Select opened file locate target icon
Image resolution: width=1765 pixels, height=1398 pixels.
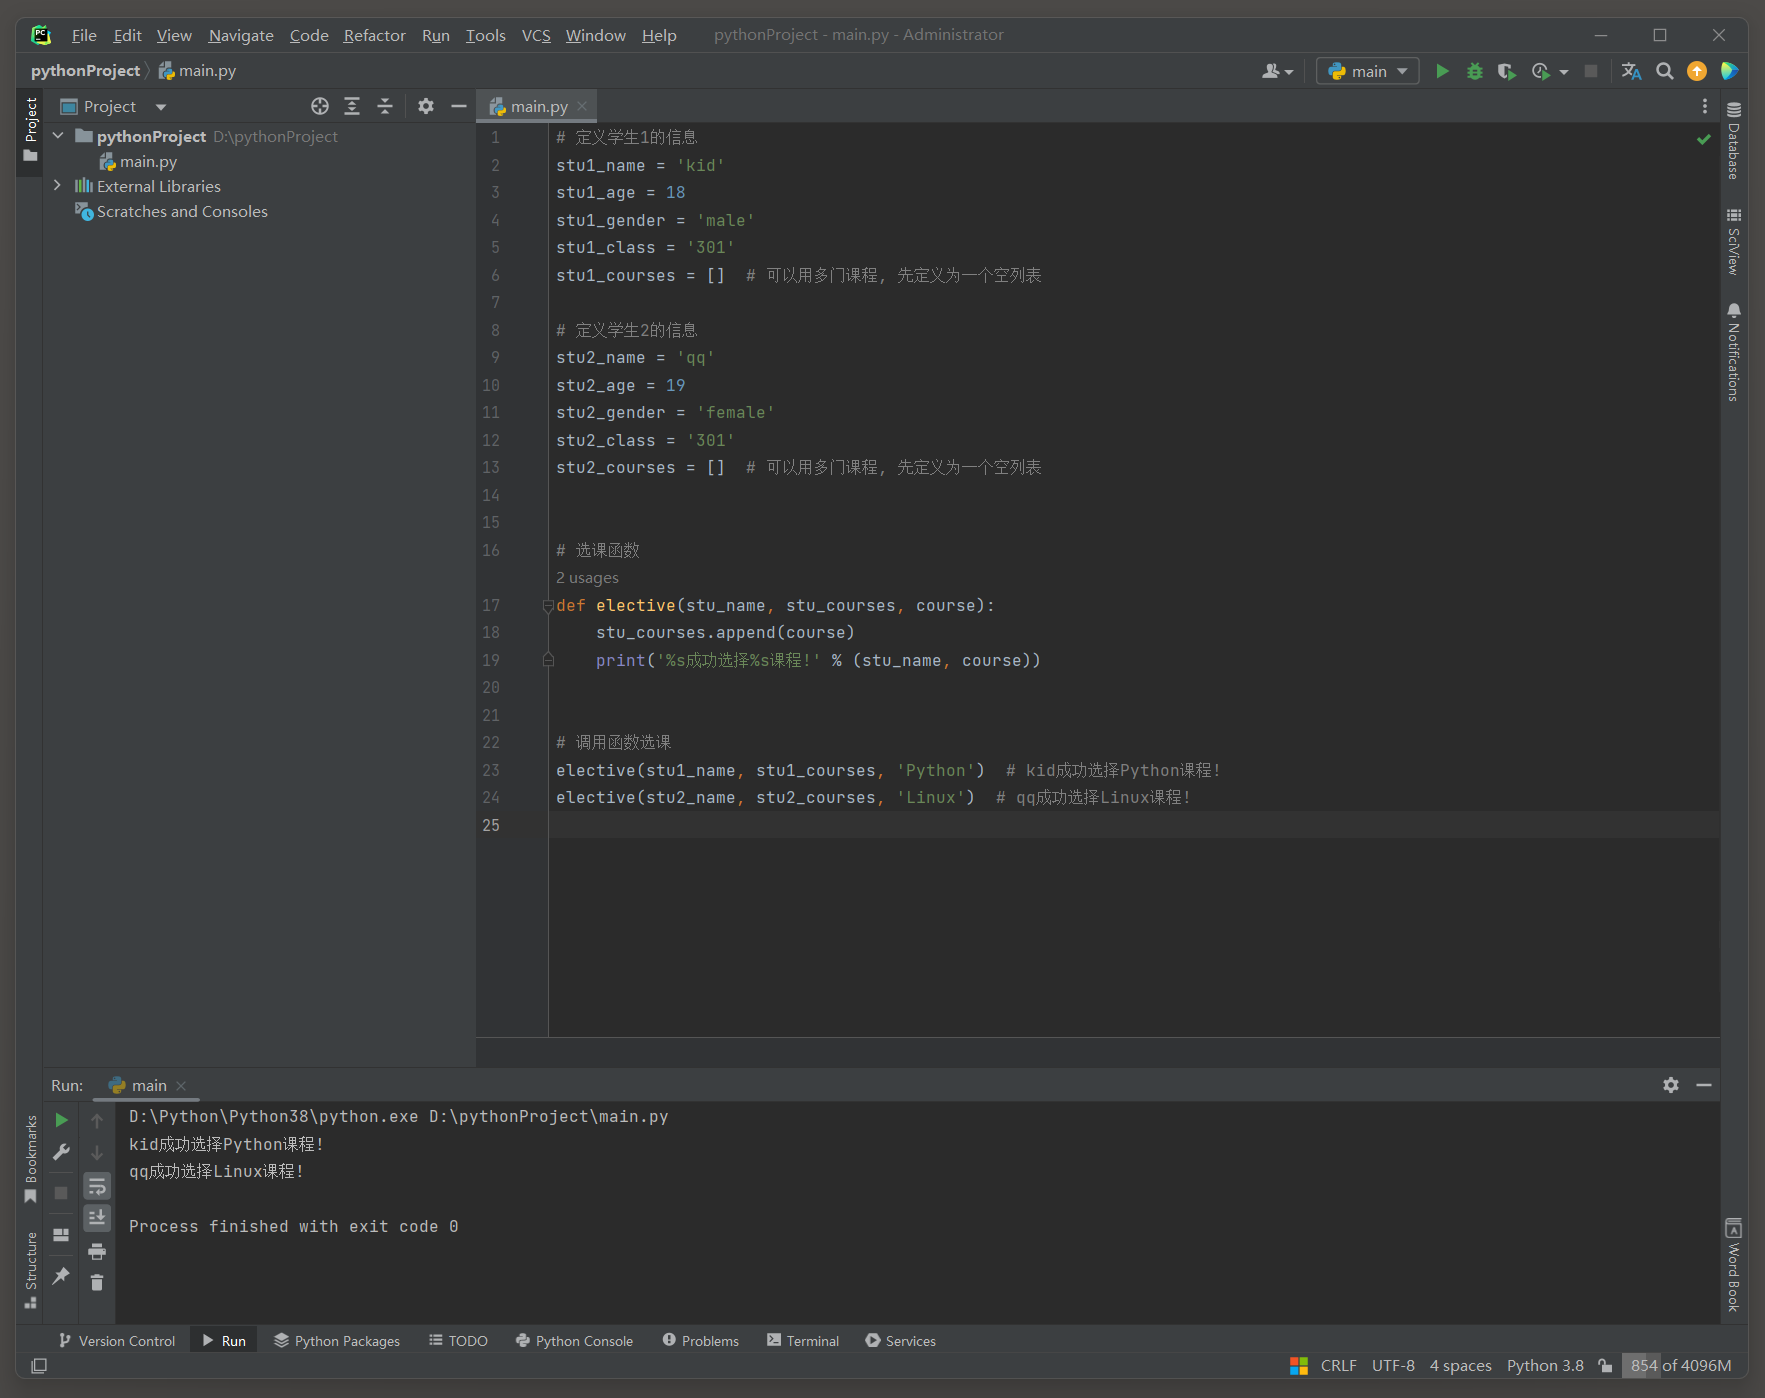[320, 106]
